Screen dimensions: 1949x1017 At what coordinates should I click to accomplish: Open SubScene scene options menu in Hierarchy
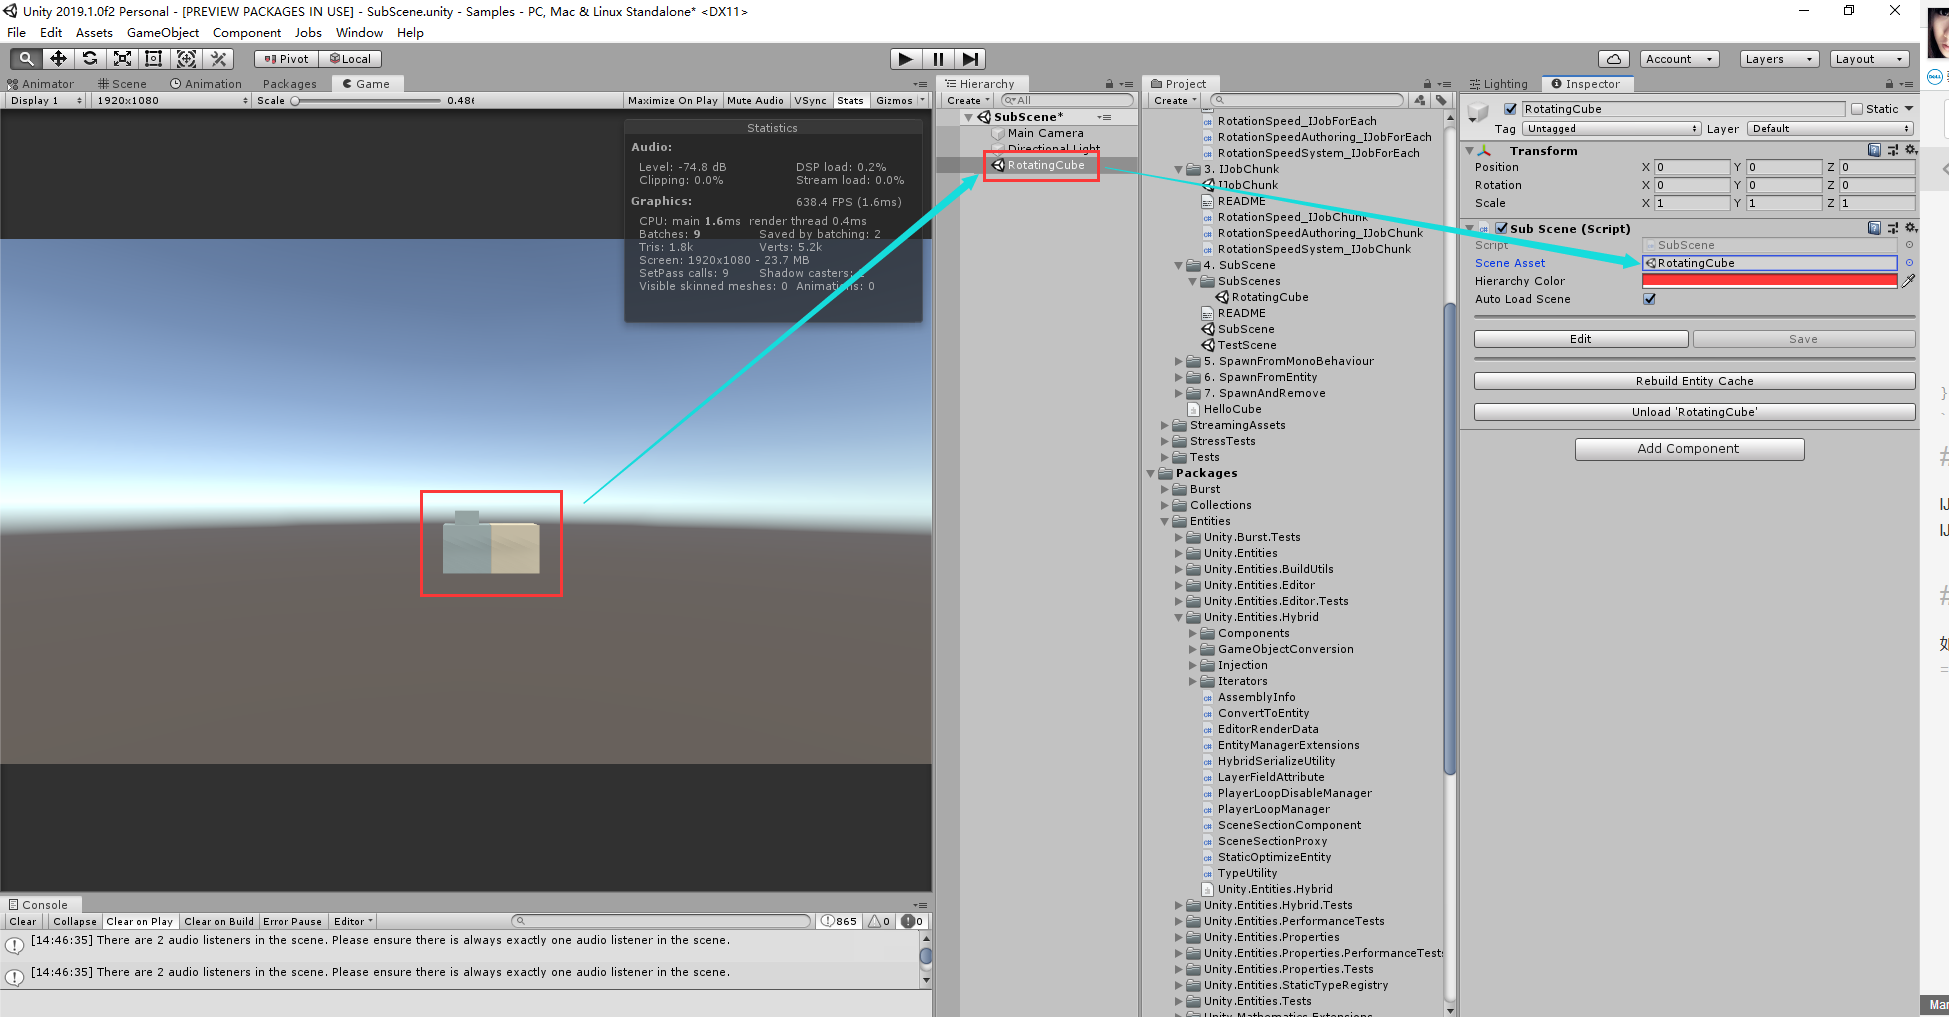pyautogui.click(x=1104, y=117)
